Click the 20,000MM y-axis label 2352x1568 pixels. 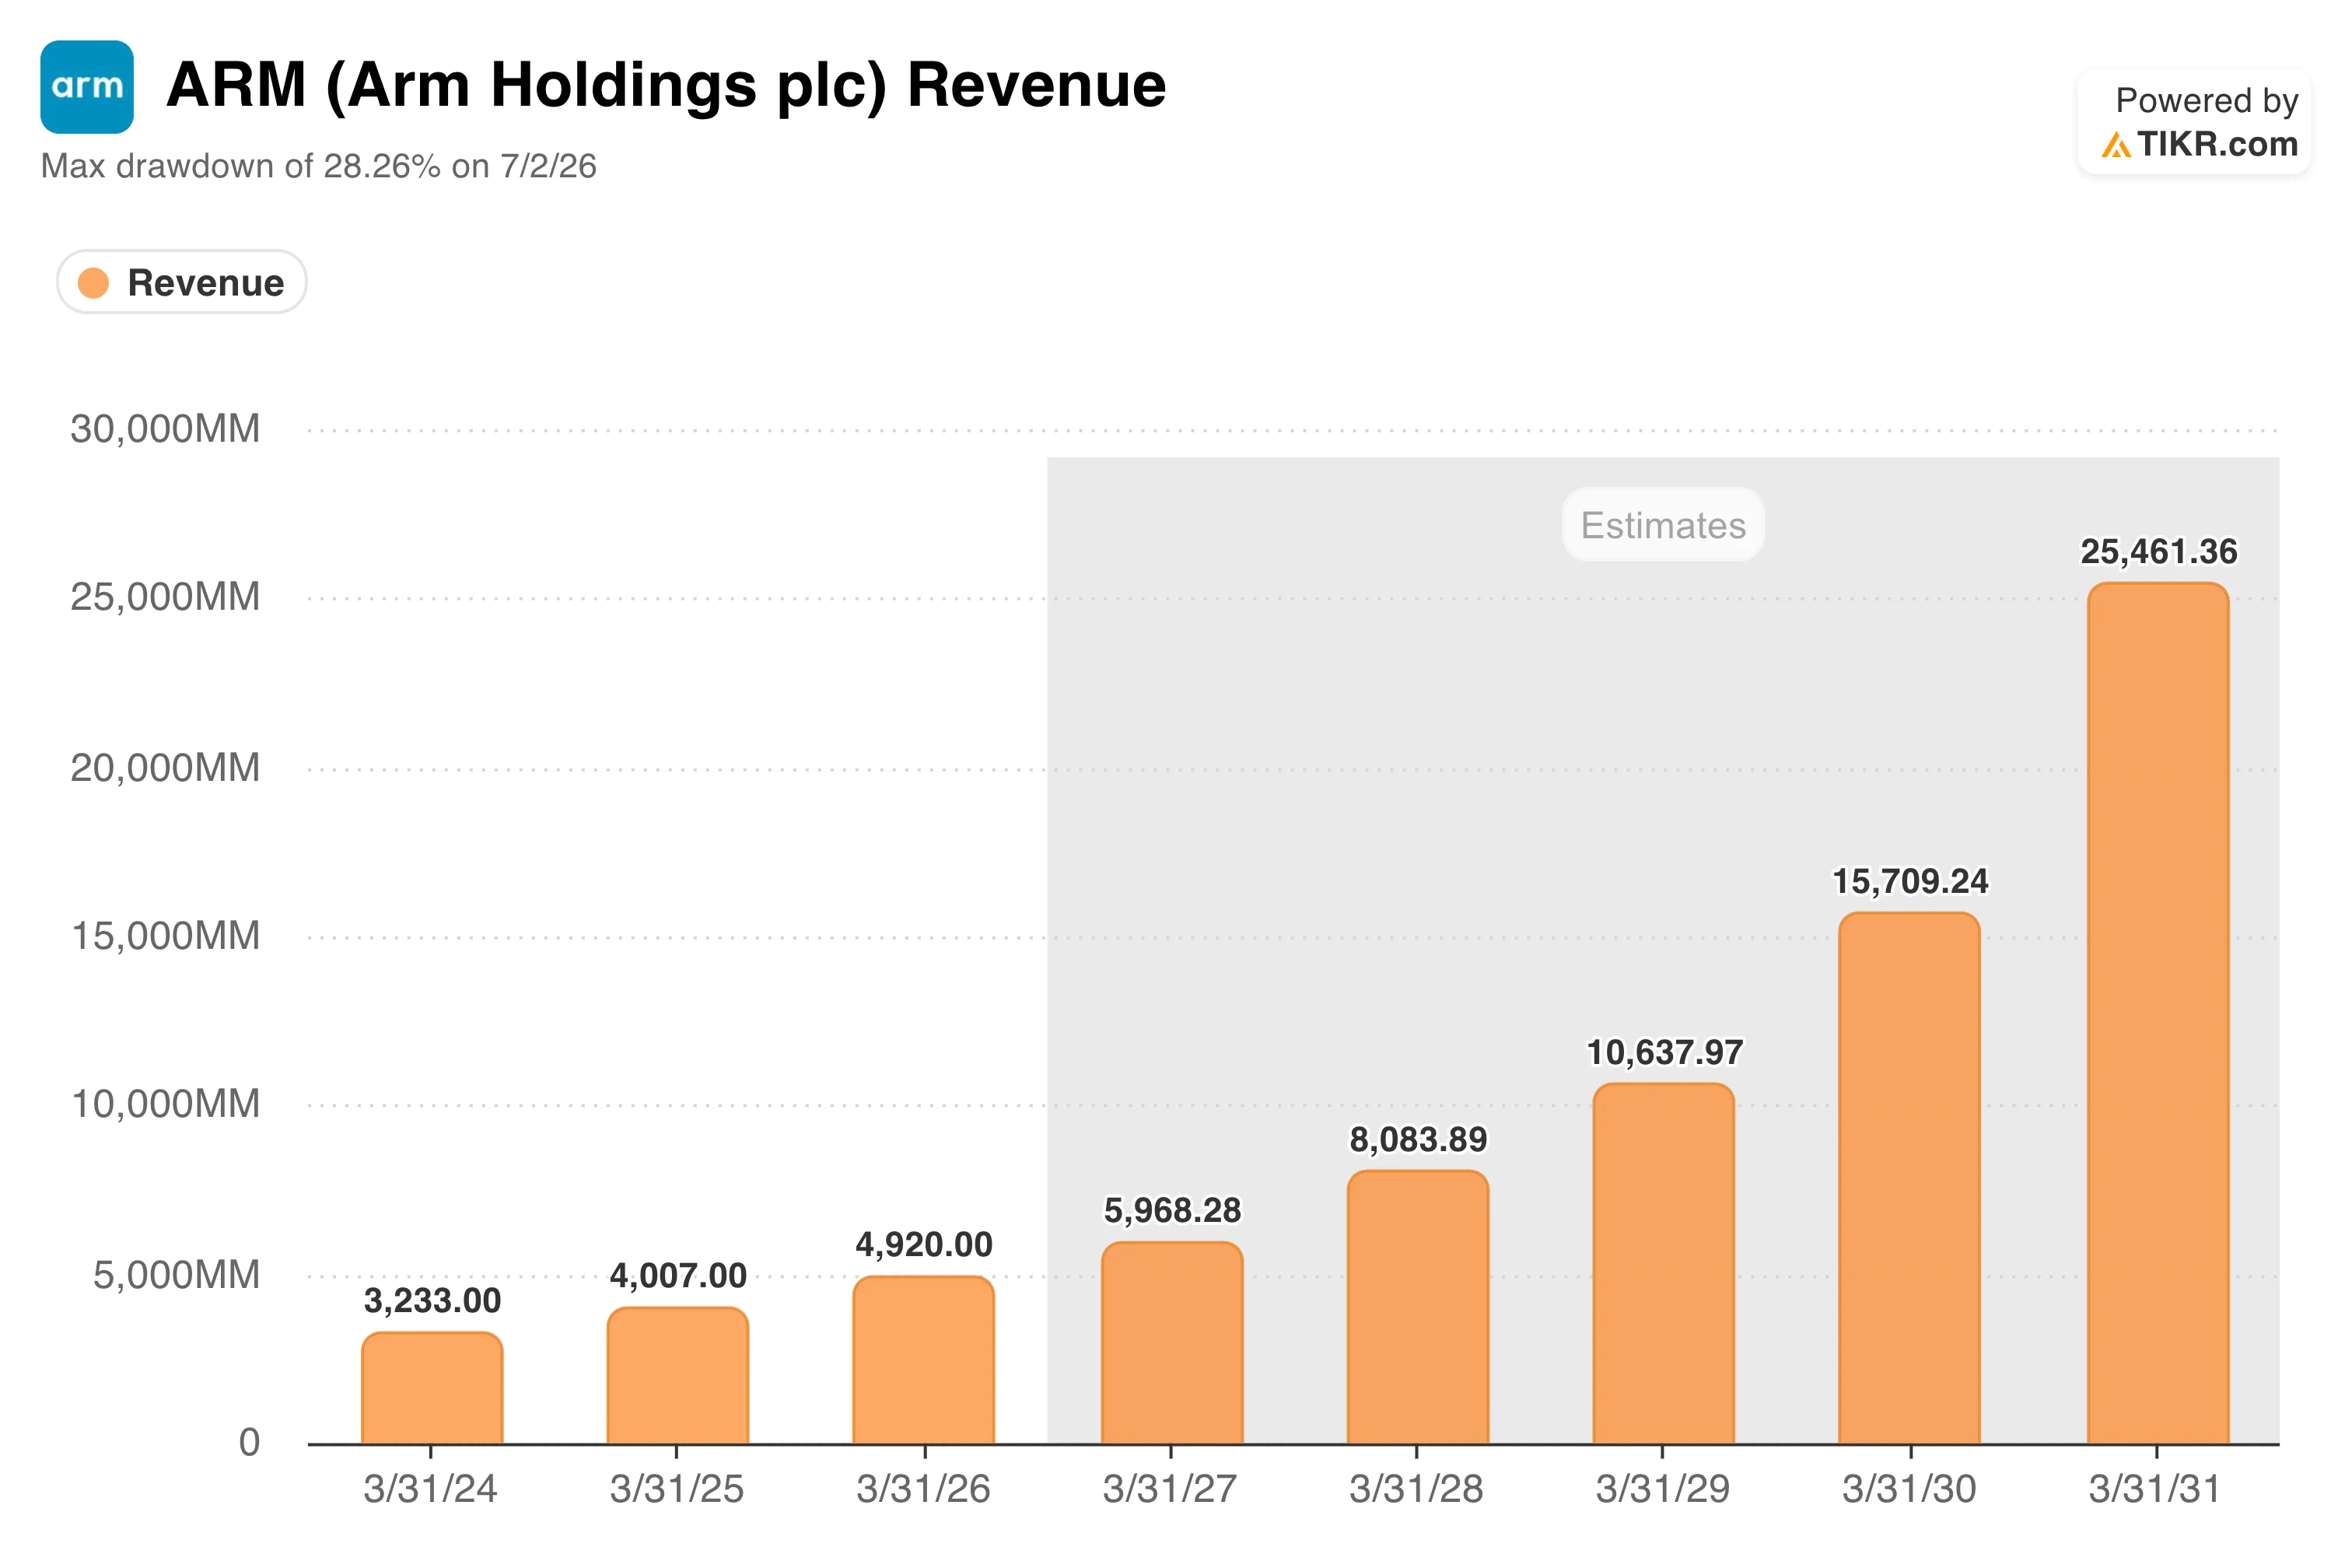[x=165, y=768]
